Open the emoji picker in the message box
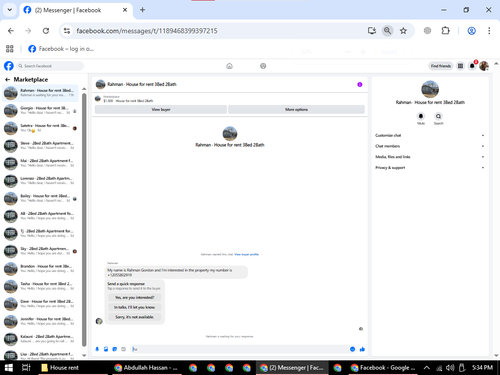The image size is (500, 375). [x=352, y=349]
